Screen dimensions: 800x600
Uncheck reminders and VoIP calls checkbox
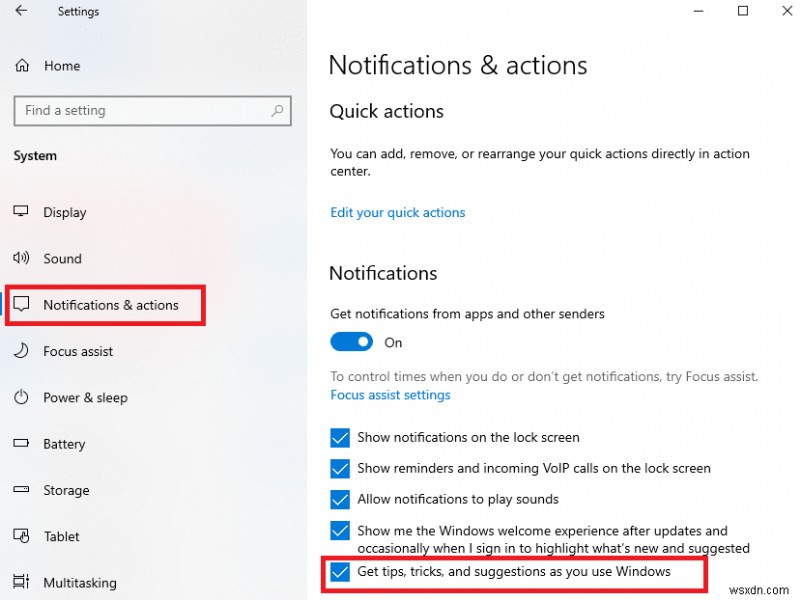point(340,468)
